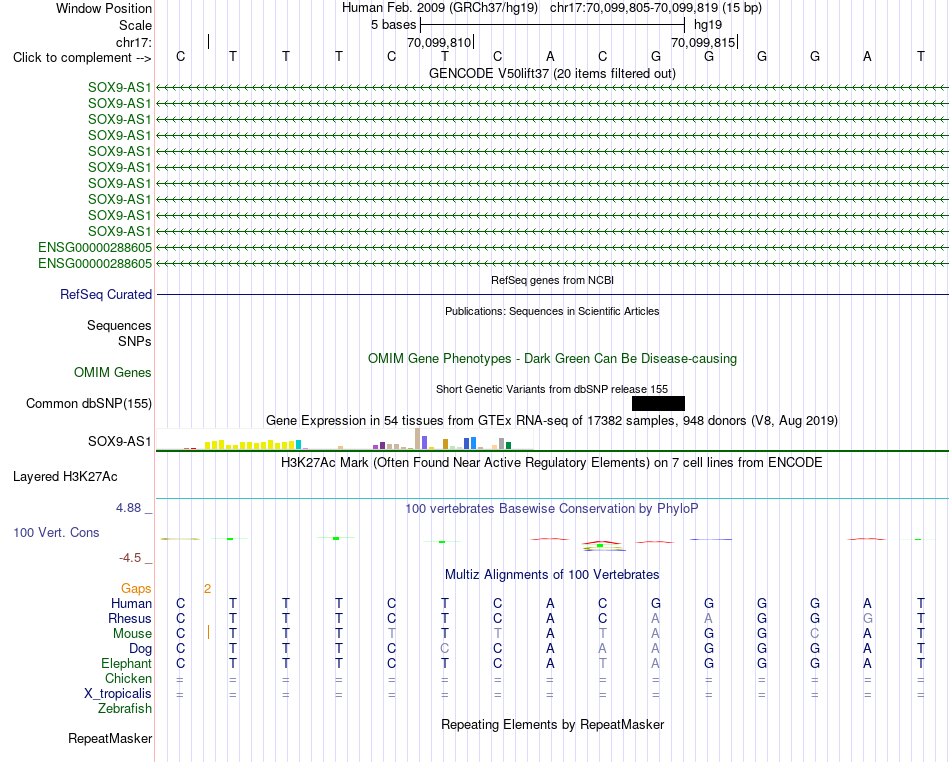Image resolution: width=950 pixels, height=762 pixels.
Task: Click the GTEx tissue expression bar chart
Action: point(345,439)
